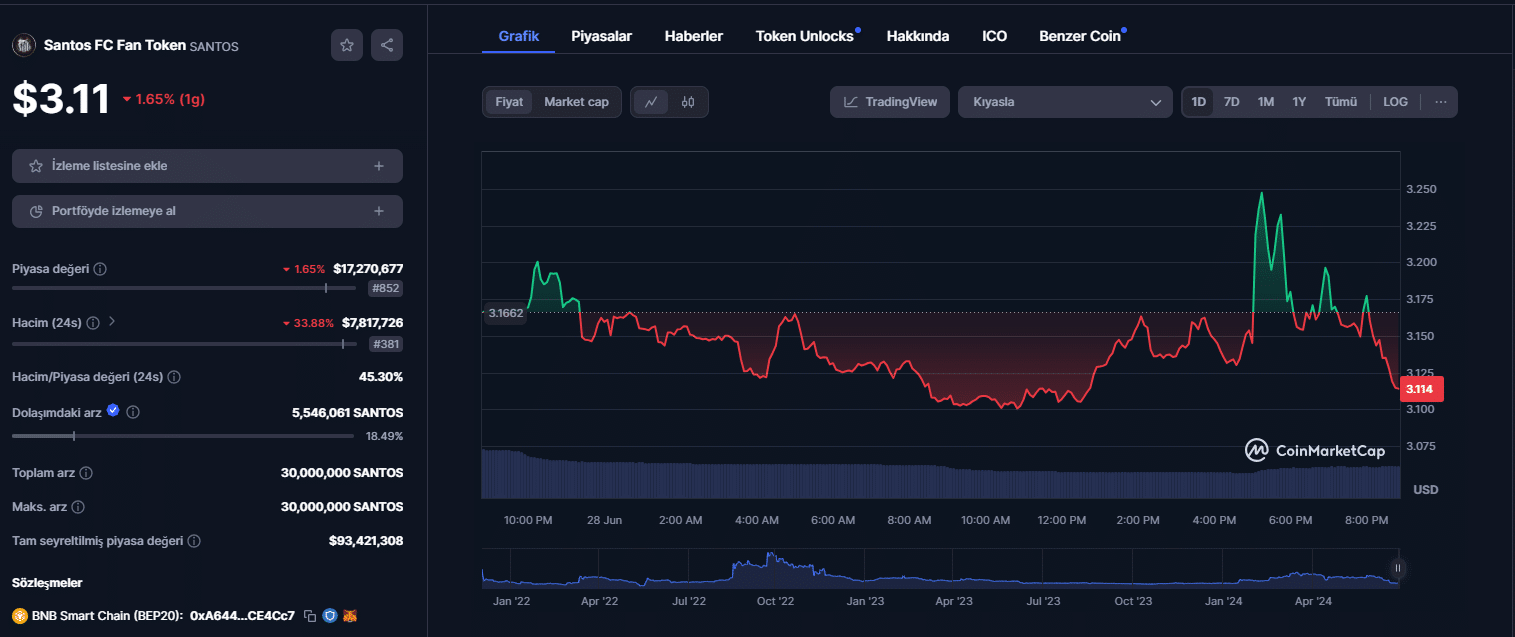Click the #381 volume rank badge
The image size is (1515, 637).
click(x=386, y=343)
